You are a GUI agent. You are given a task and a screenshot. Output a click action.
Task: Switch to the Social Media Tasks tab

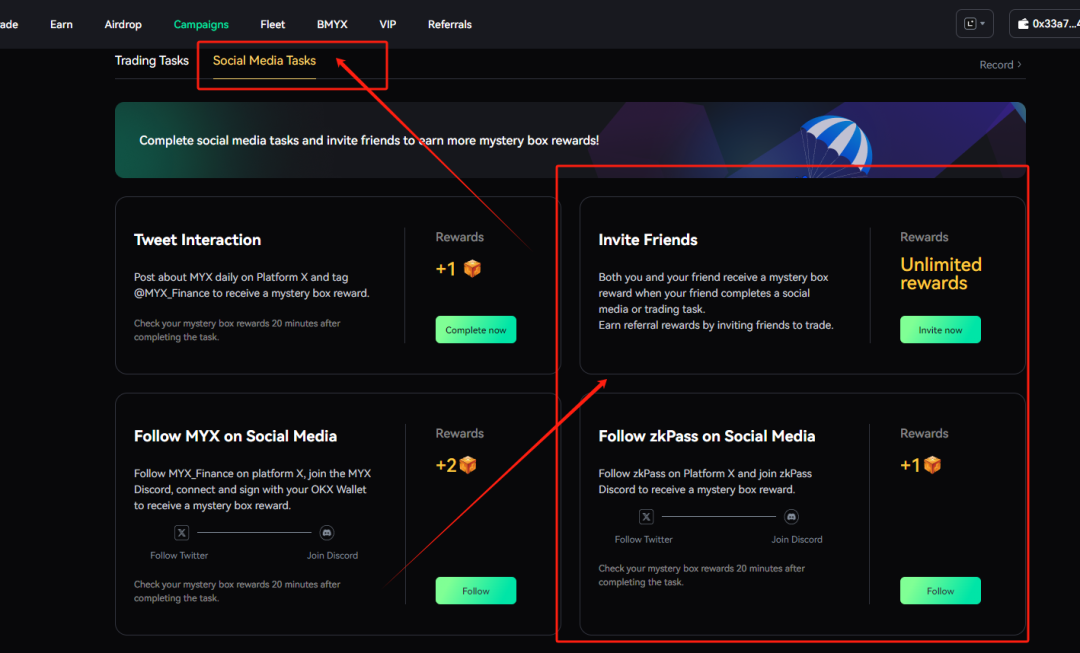point(264,61)
